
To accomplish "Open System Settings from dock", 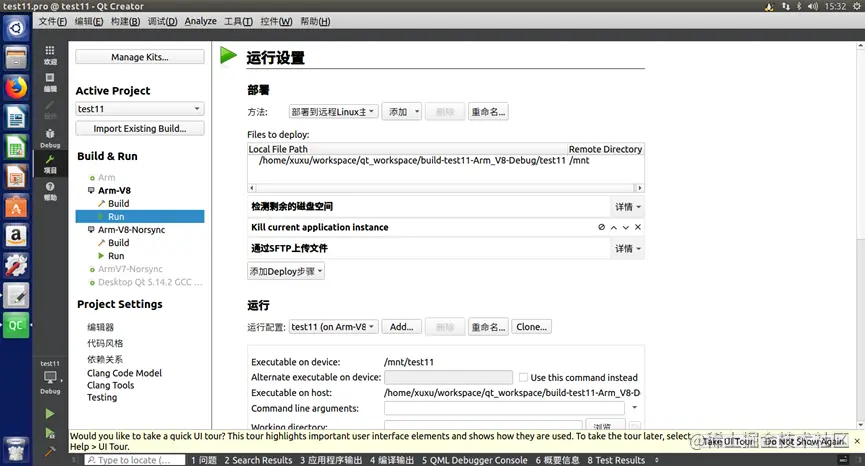I will click(15, 266).
